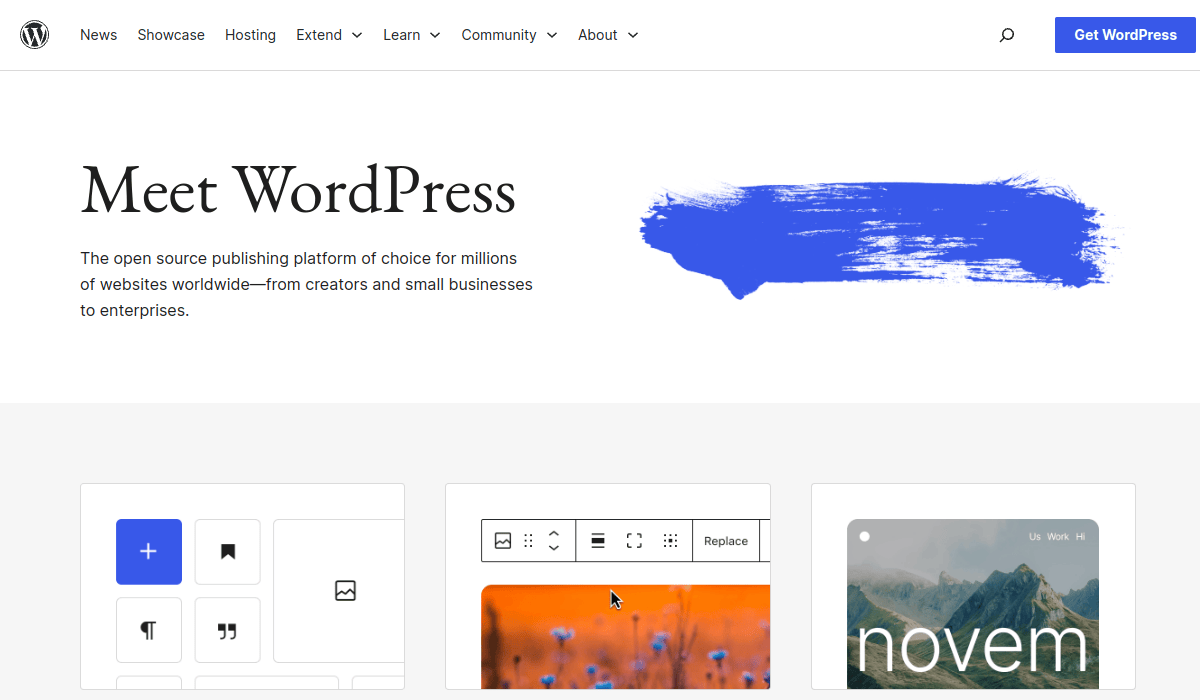Open the News menu item
1200x700 pixels.
pos(99,35)
